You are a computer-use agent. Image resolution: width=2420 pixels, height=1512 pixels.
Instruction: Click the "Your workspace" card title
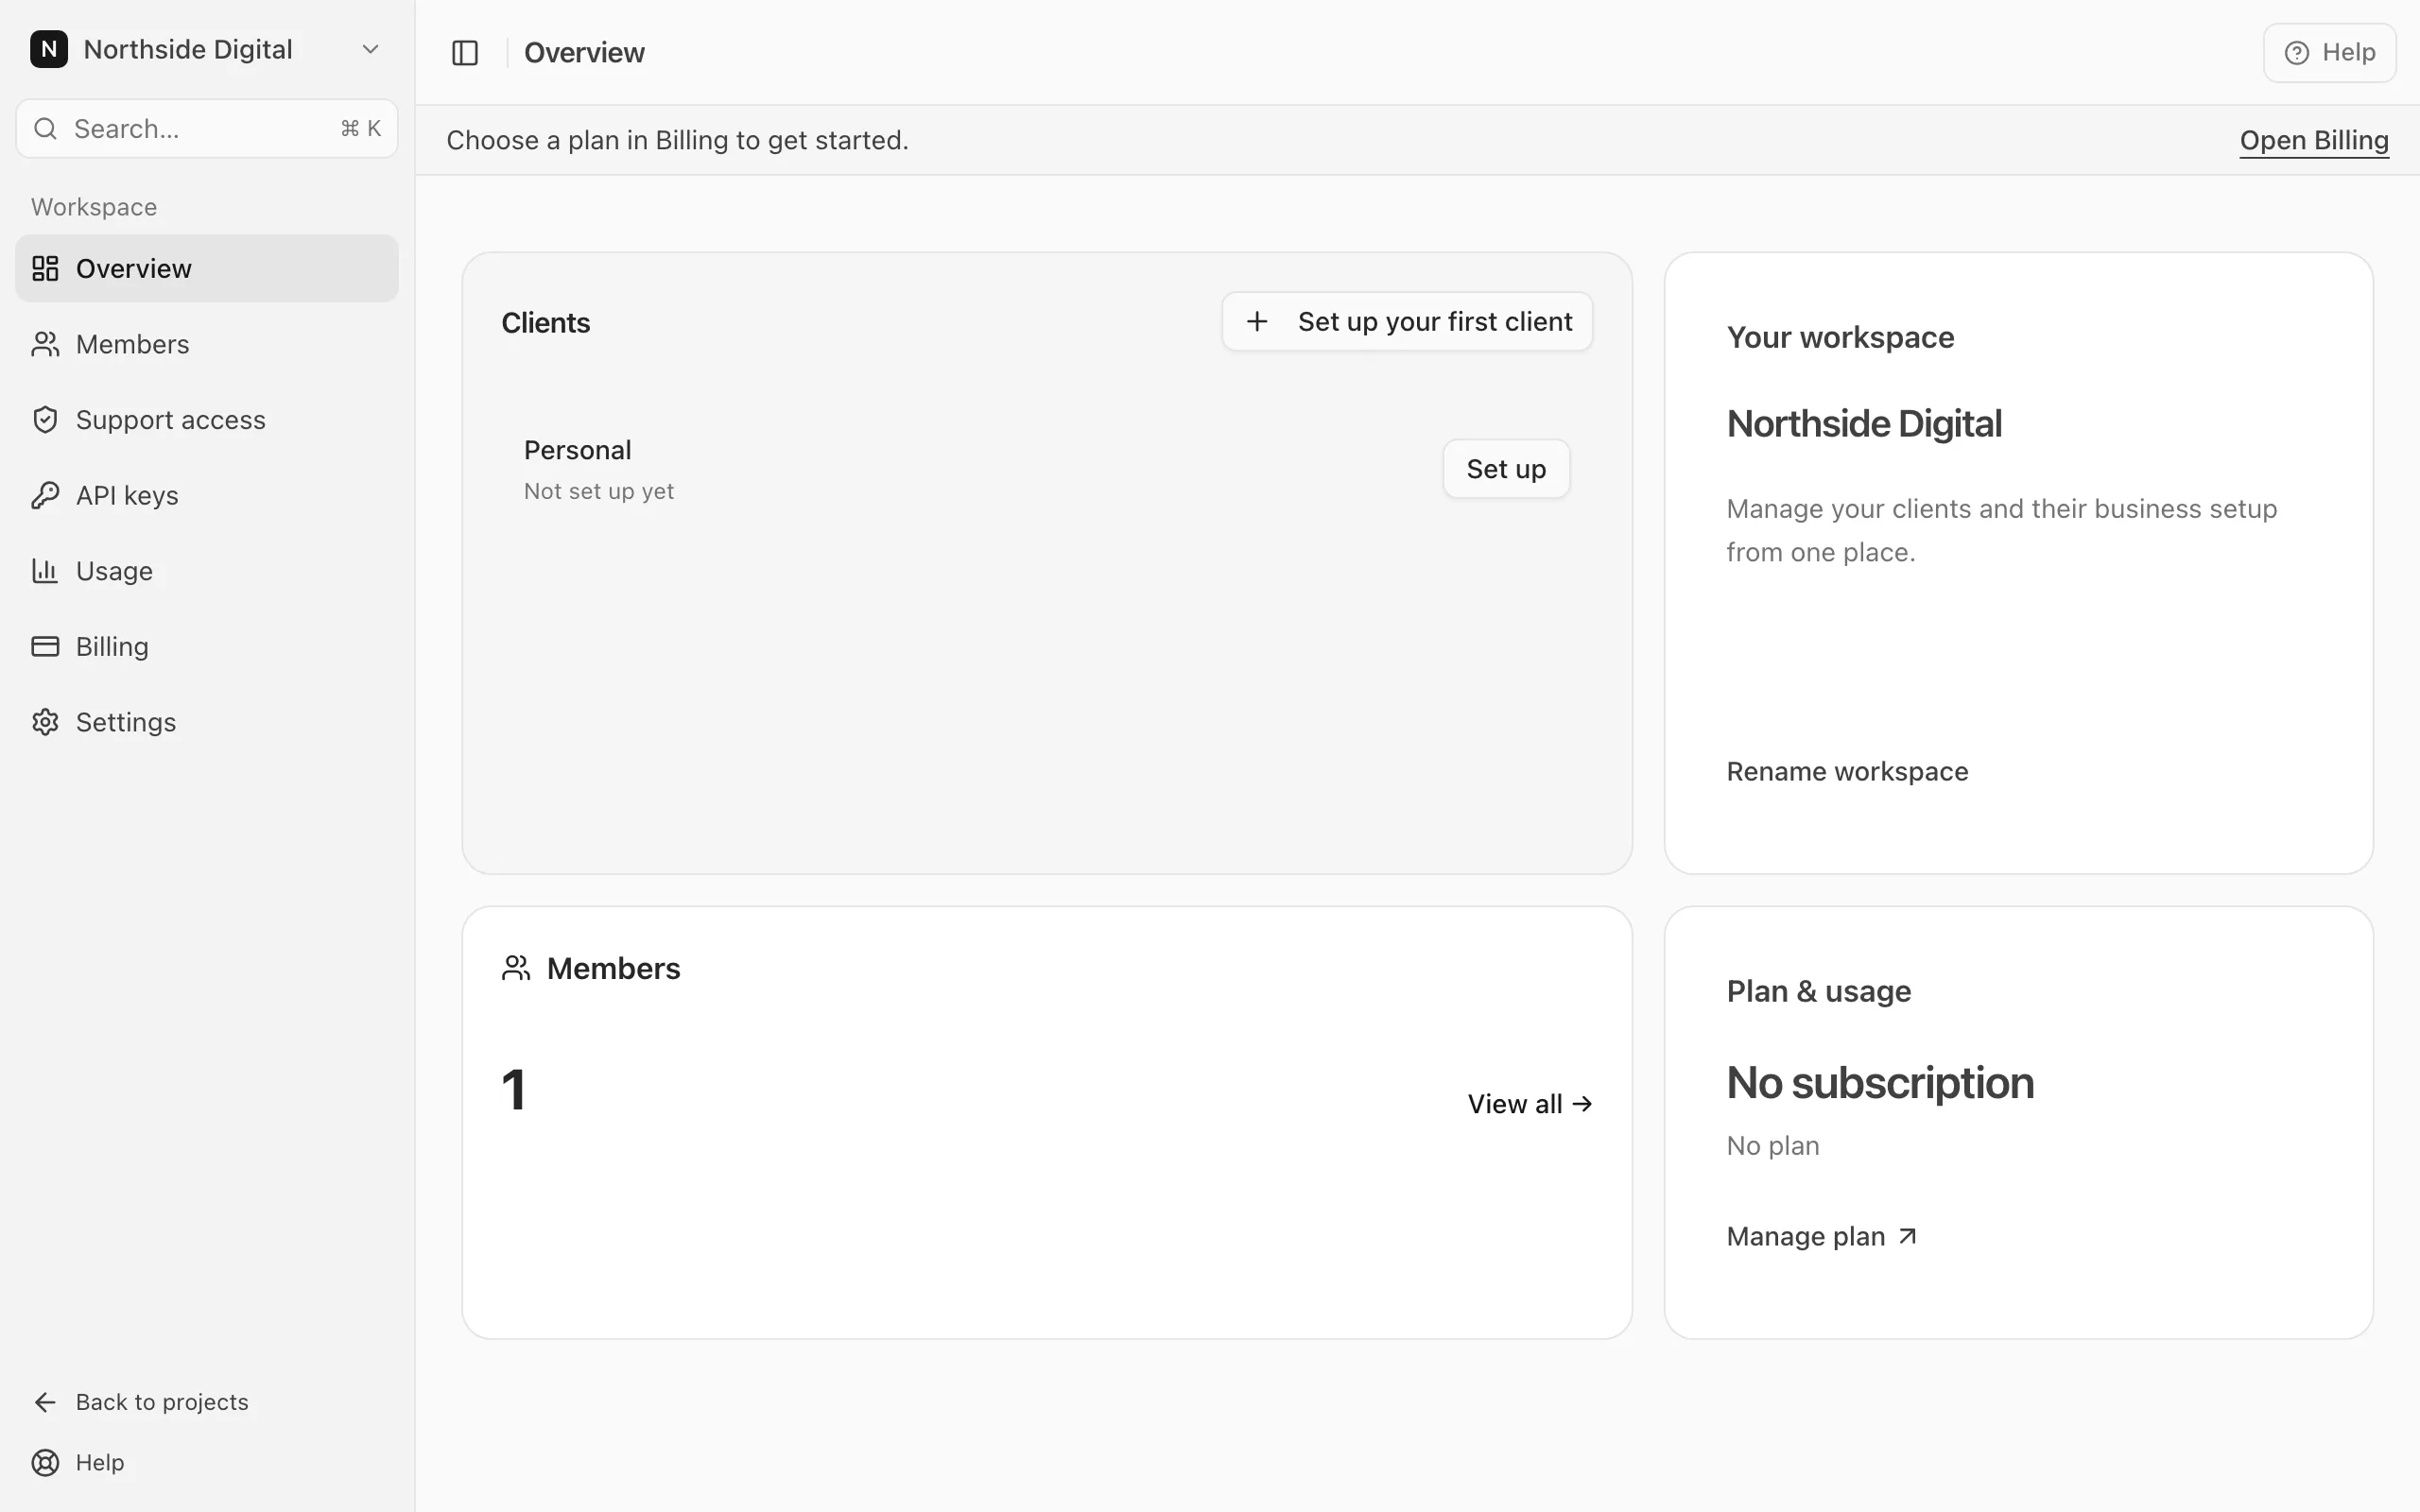[1840, 338]
